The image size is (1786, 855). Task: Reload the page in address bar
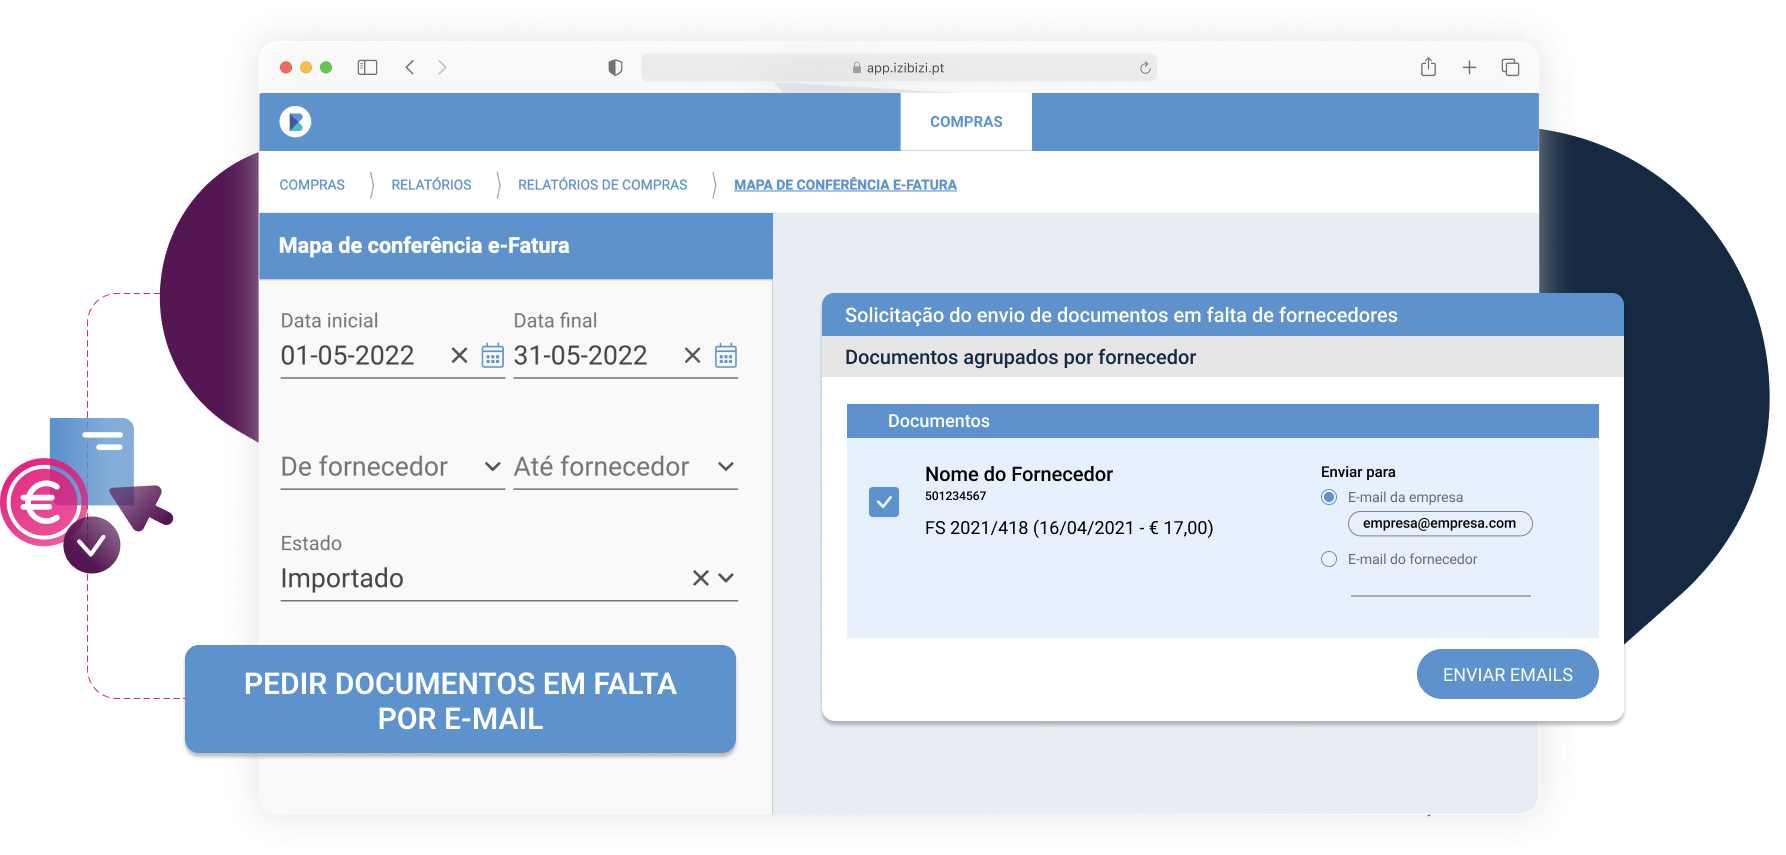coord(1145,68)
